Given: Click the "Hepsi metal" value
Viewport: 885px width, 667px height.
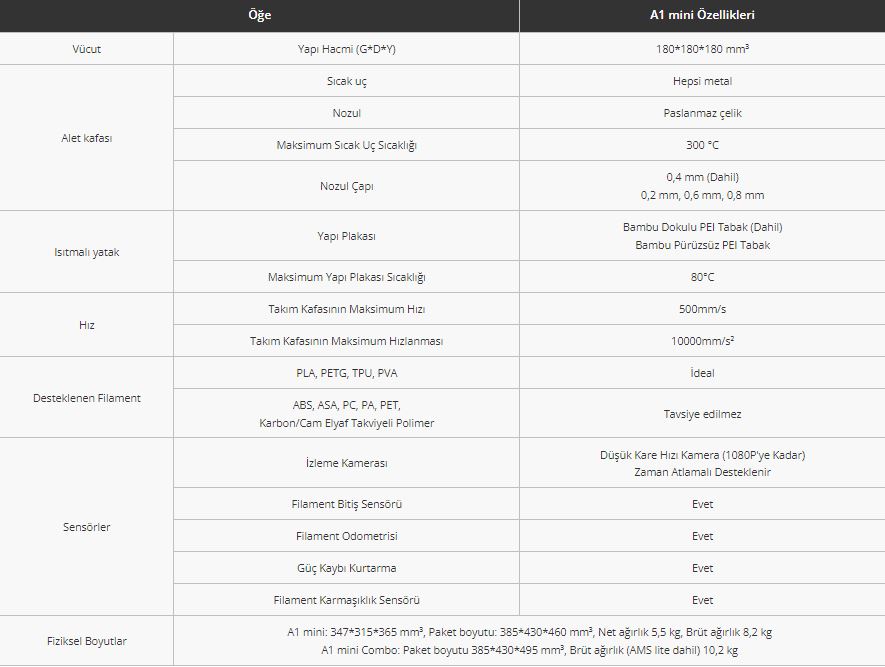Looking at the screenshot, I should pos(702,81).
